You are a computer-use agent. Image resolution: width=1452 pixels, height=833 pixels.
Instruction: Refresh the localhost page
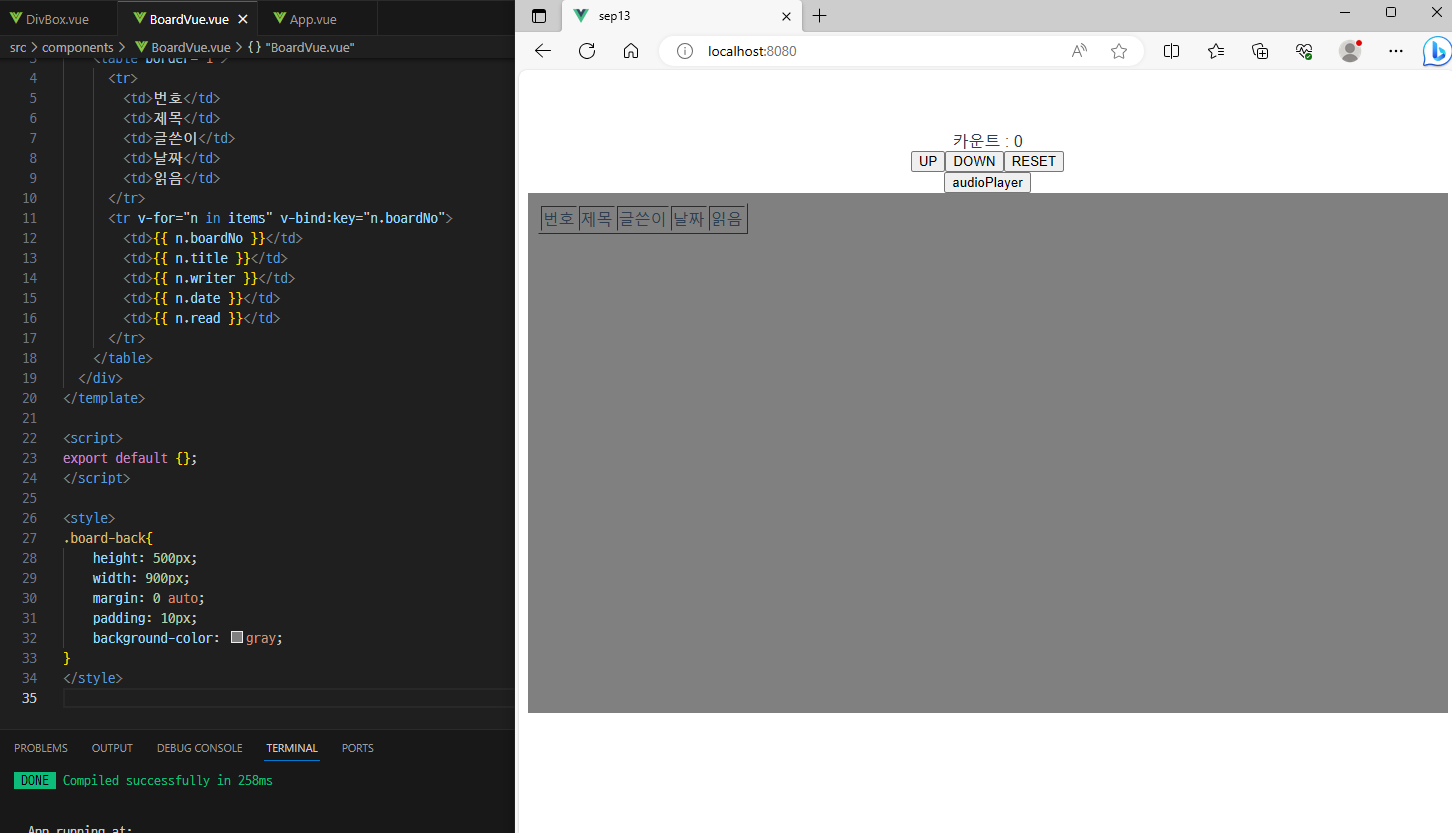click(587, 51)
